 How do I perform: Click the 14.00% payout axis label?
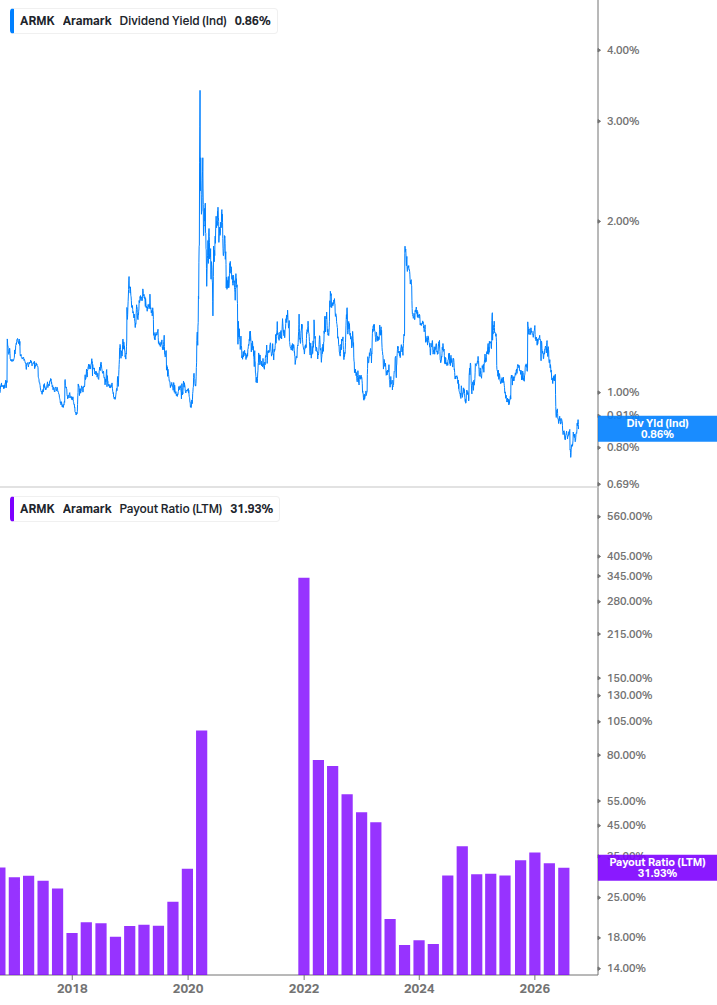click(x=626, y=968)
